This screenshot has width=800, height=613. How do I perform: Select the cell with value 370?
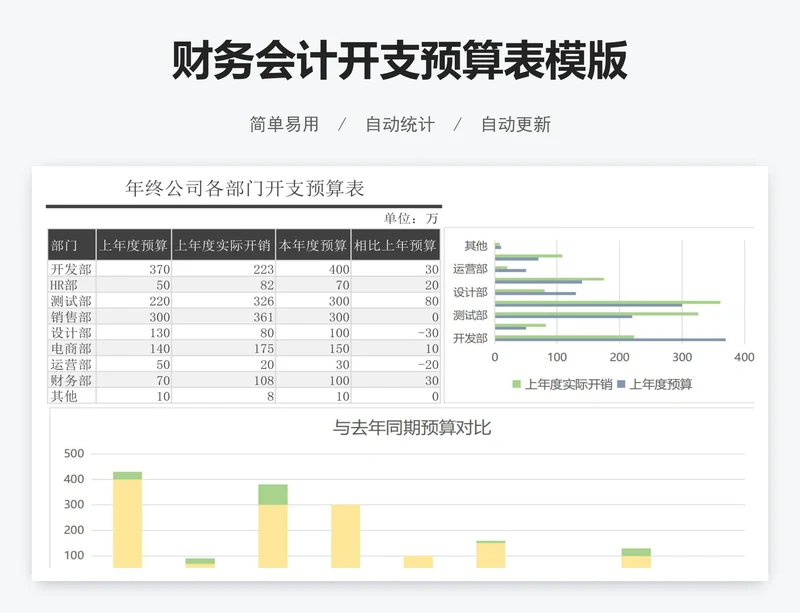(x=134, y=269)
